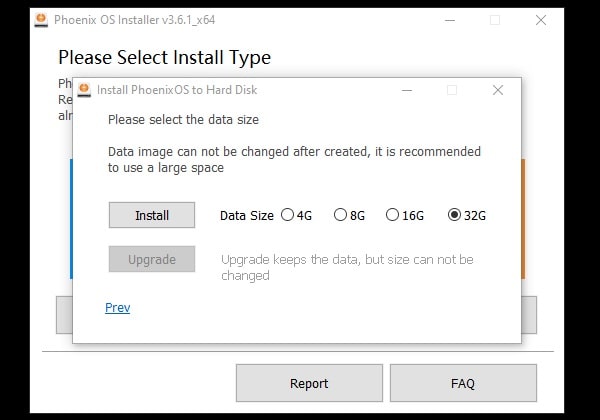Open the Report button in main installer

pos(309,383)
